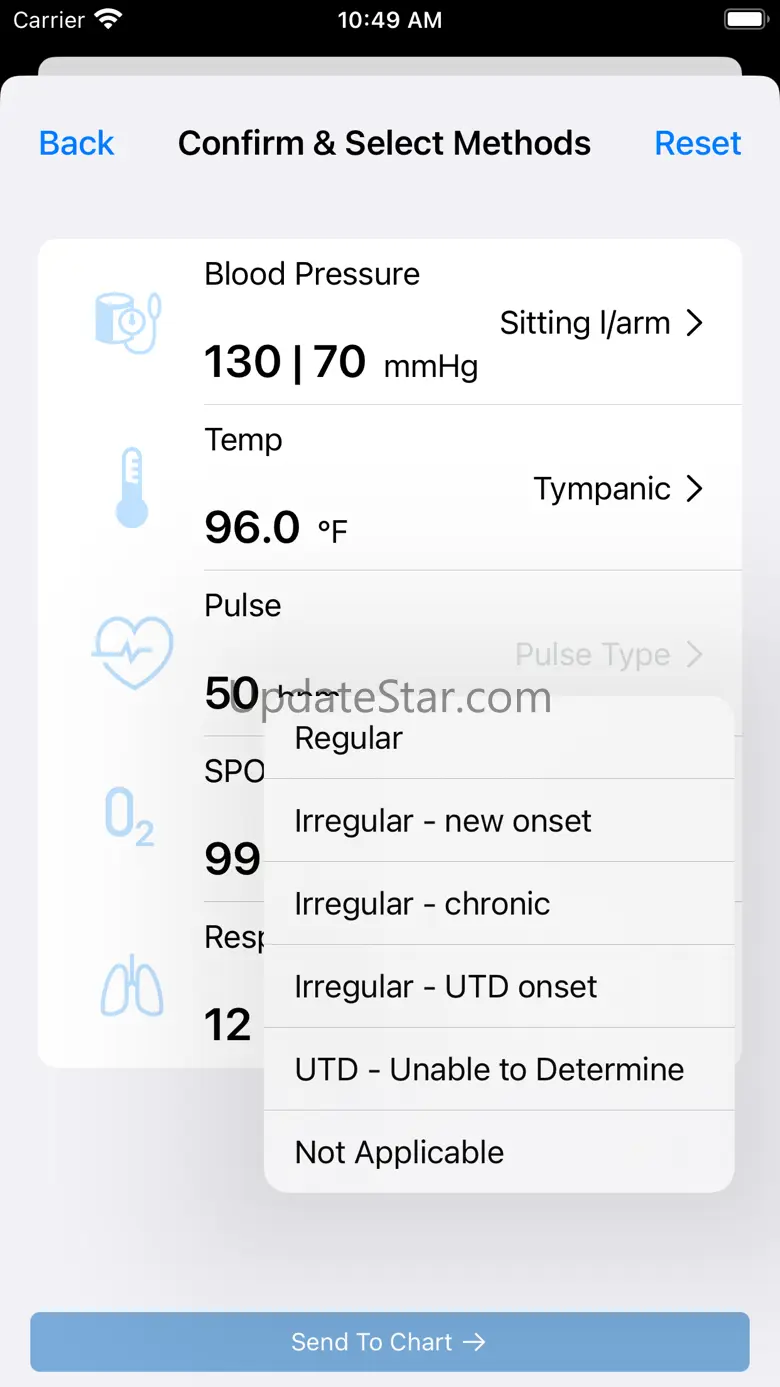The width and height of the screenshot is (780, 1387).
Task: Pick Irregular - chronic from the list
Action: coord(498,904)
